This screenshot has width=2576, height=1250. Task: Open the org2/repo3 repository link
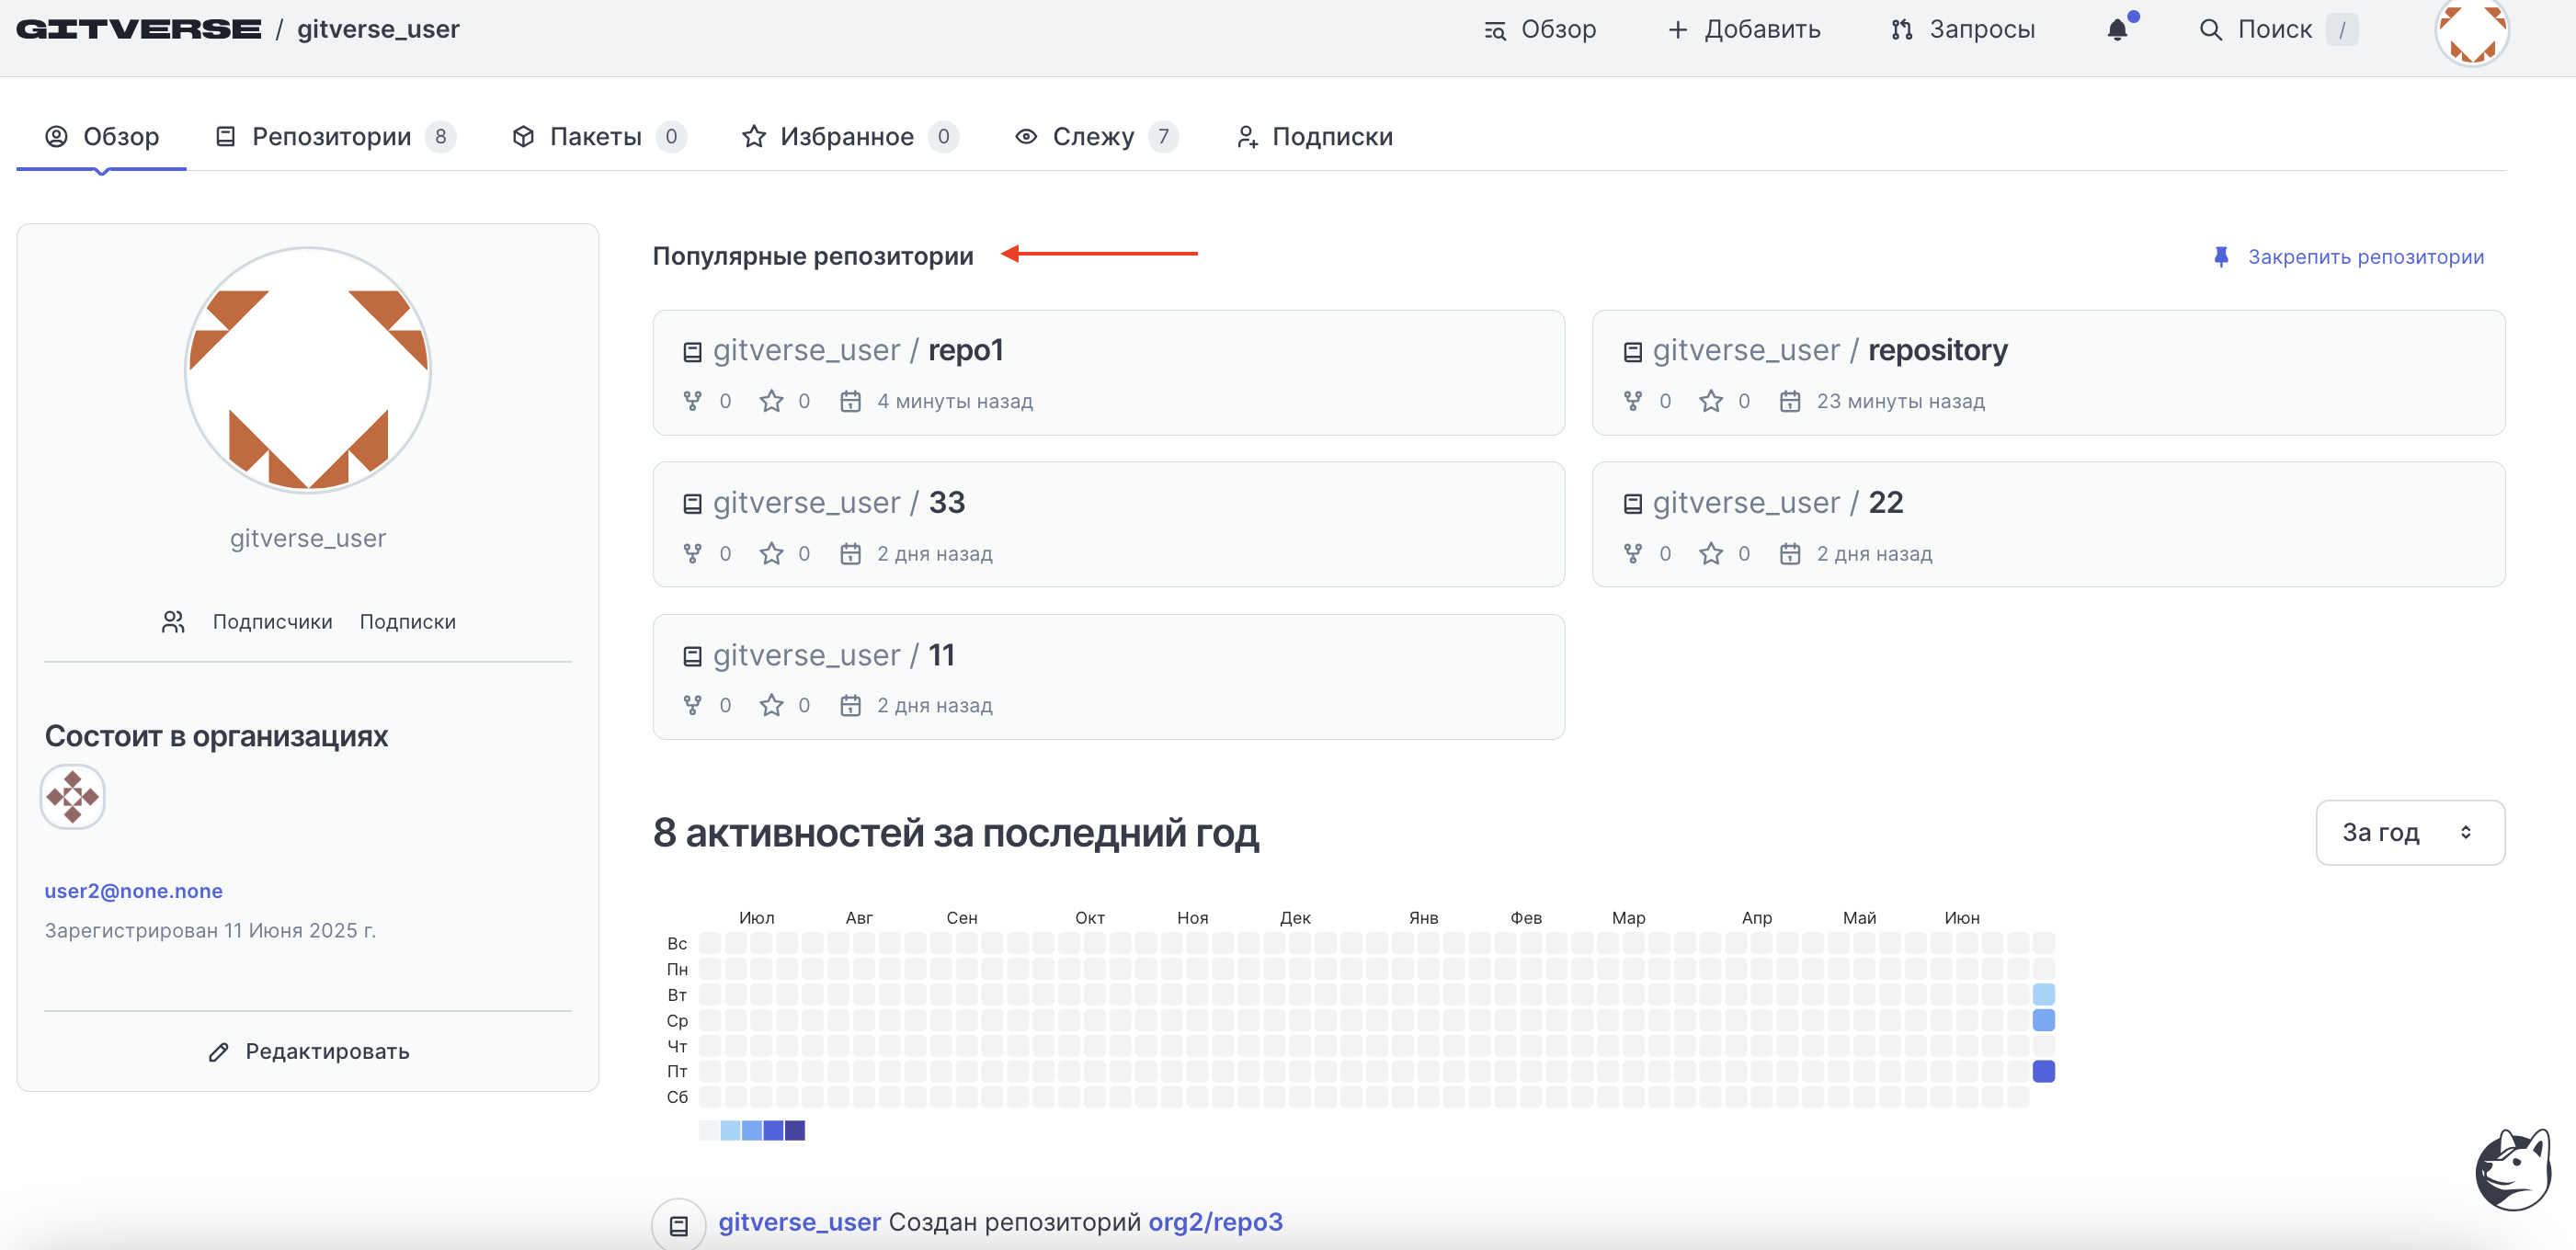(x=1215, y=1222)
